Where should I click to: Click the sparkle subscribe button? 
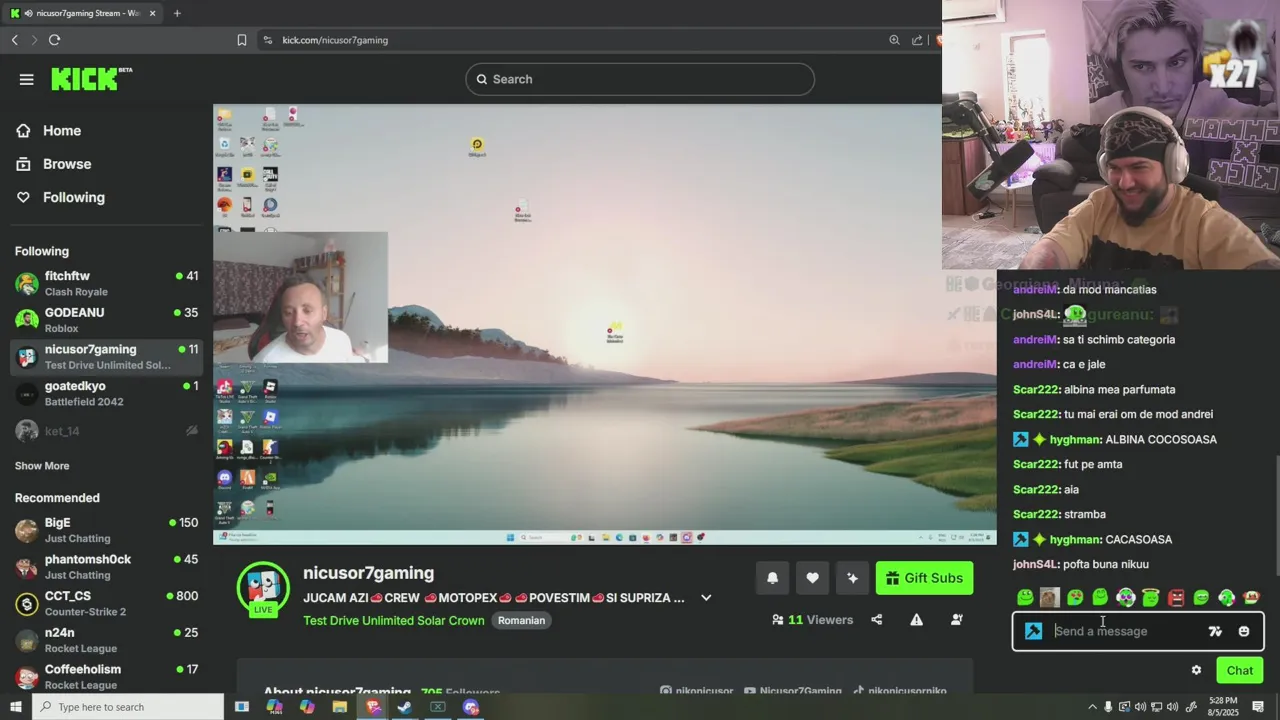pos(852,578)
